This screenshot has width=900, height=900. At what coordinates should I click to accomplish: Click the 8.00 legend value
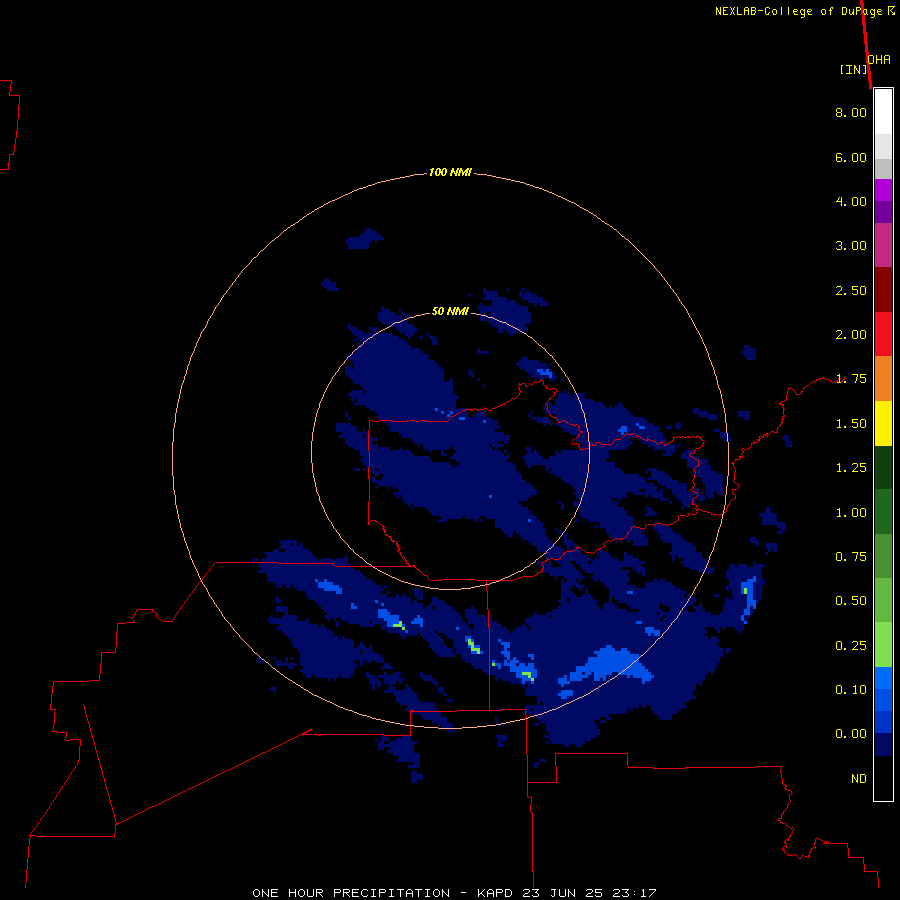[851, 112]
